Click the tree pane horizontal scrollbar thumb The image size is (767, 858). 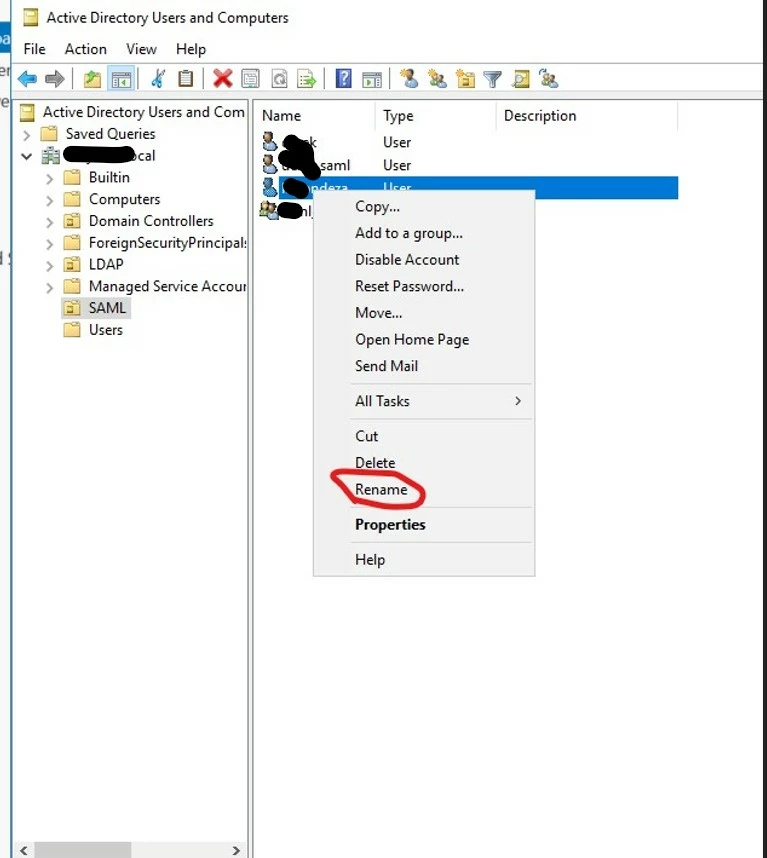coord(83,850)
